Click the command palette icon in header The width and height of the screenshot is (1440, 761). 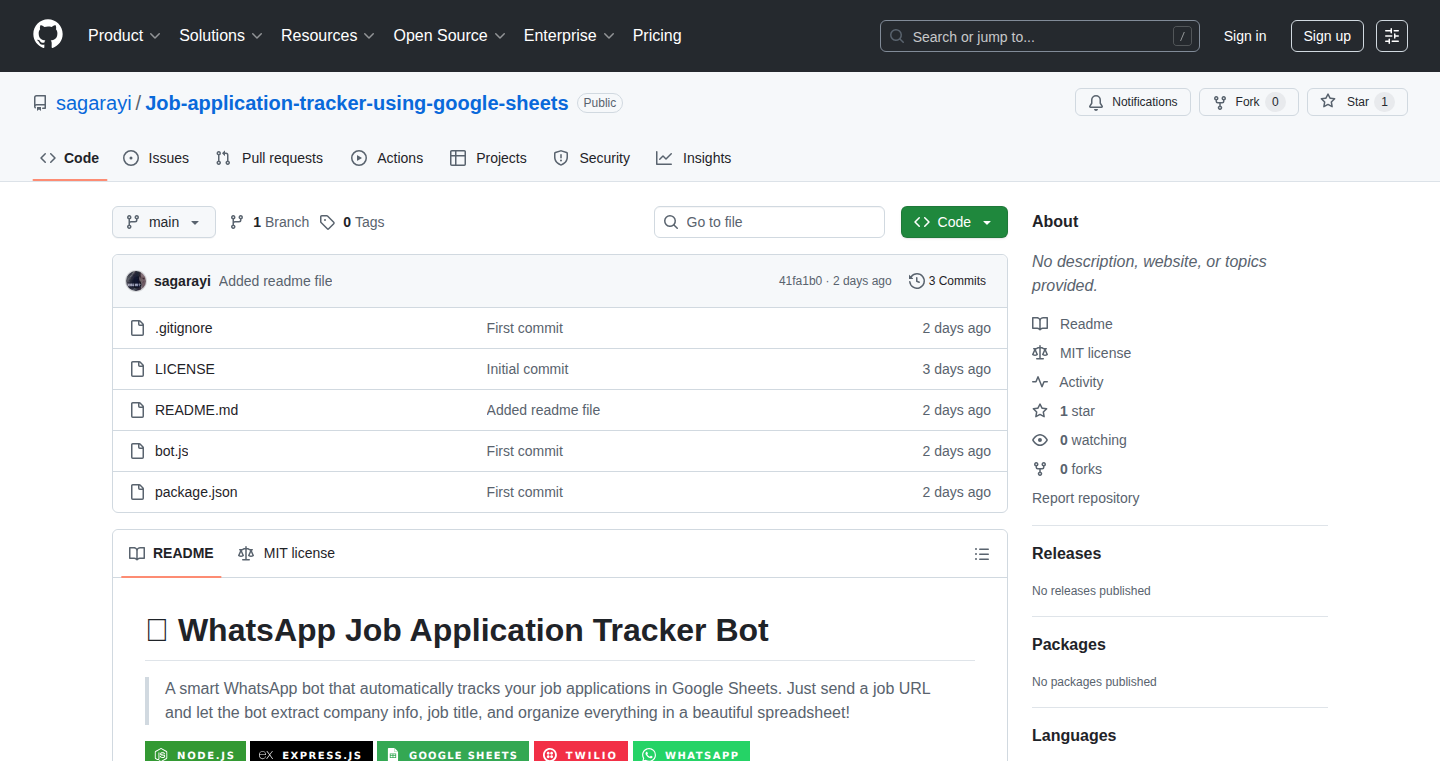coord(1392,36)
